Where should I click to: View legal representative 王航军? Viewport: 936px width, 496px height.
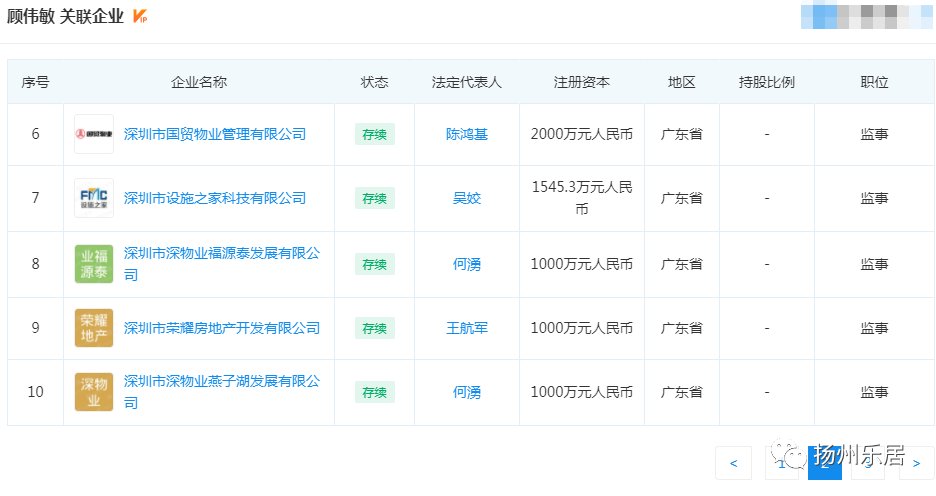click(467, 328)
